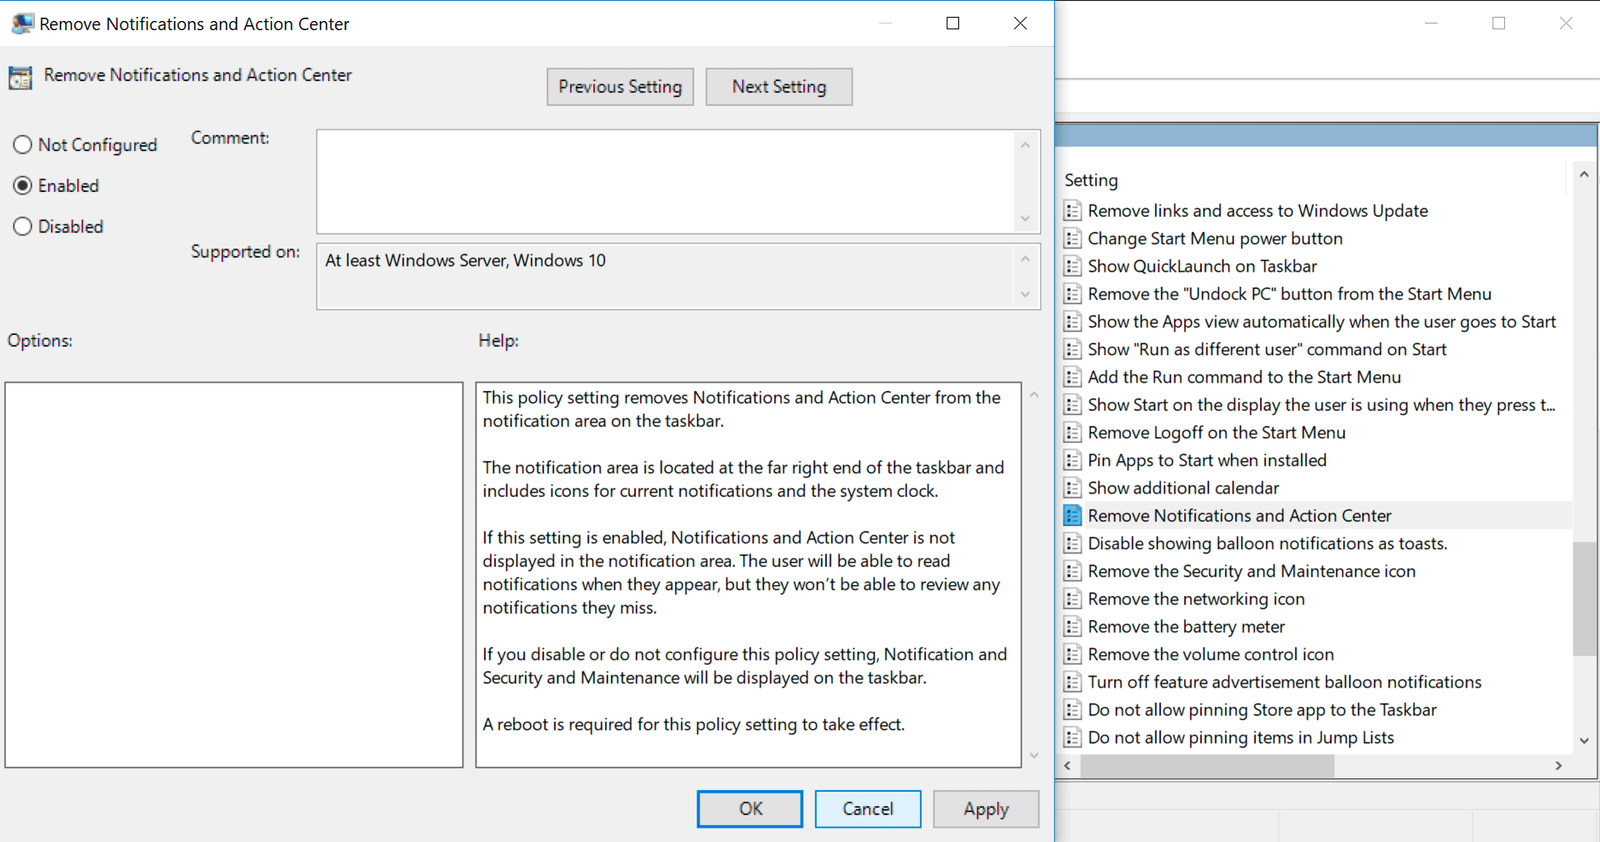Screen dimensions: 1600x842
Task: Click the icon beside Remove the Security and Maintenance icon
Action: pyautogui.click(x=1072, y=571)
